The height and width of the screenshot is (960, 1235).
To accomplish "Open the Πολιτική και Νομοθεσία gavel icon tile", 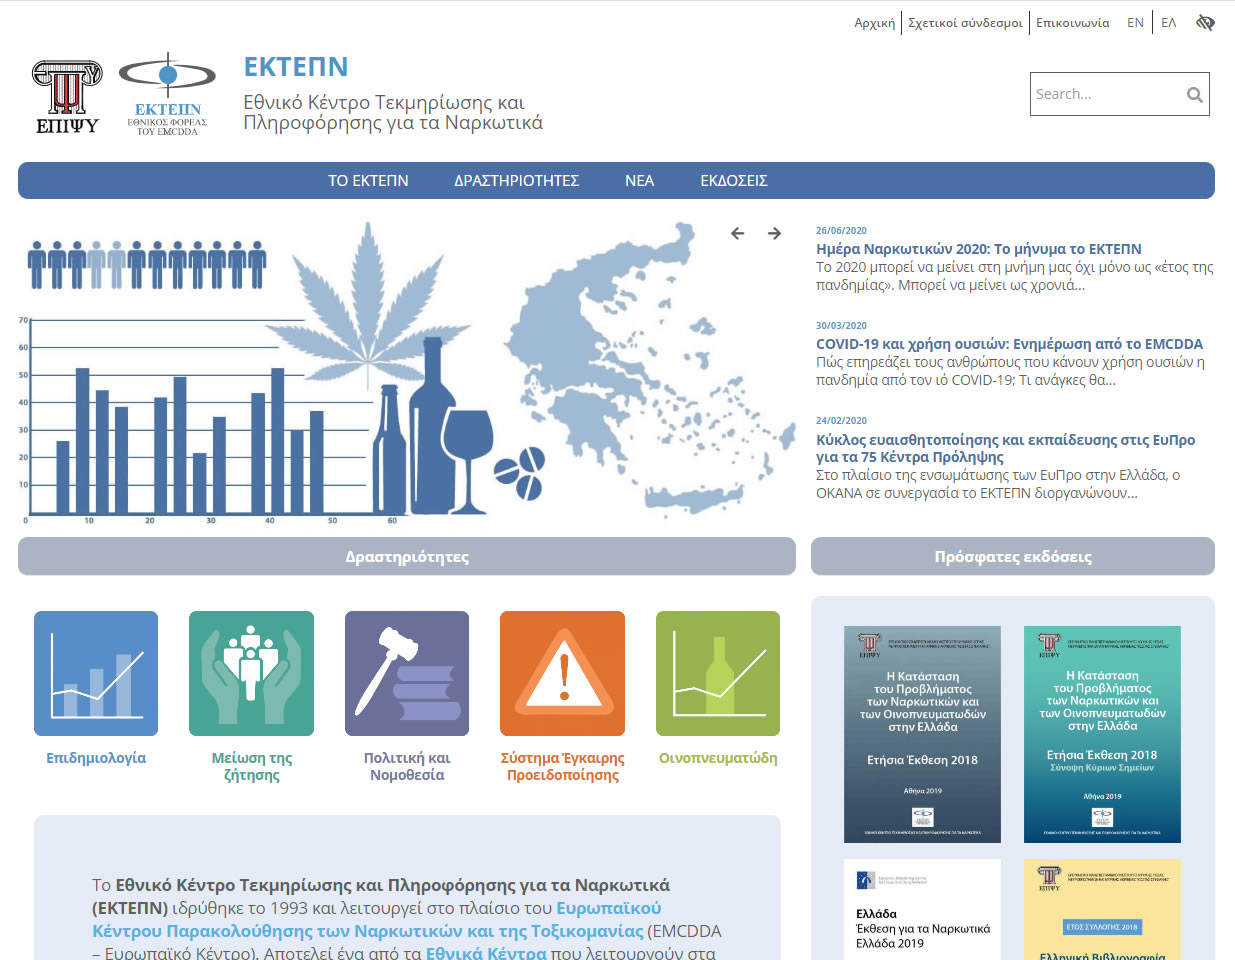I will [407, 673].
